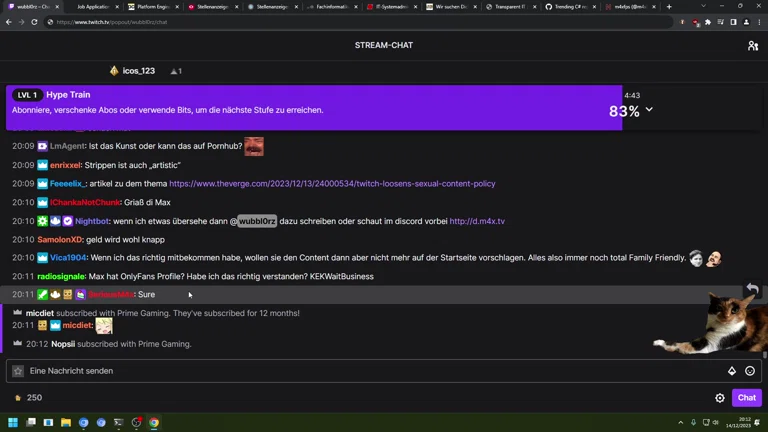Open the terminal icon in taskbar
This screenshot has height=432, width=768.
(119, 422)
